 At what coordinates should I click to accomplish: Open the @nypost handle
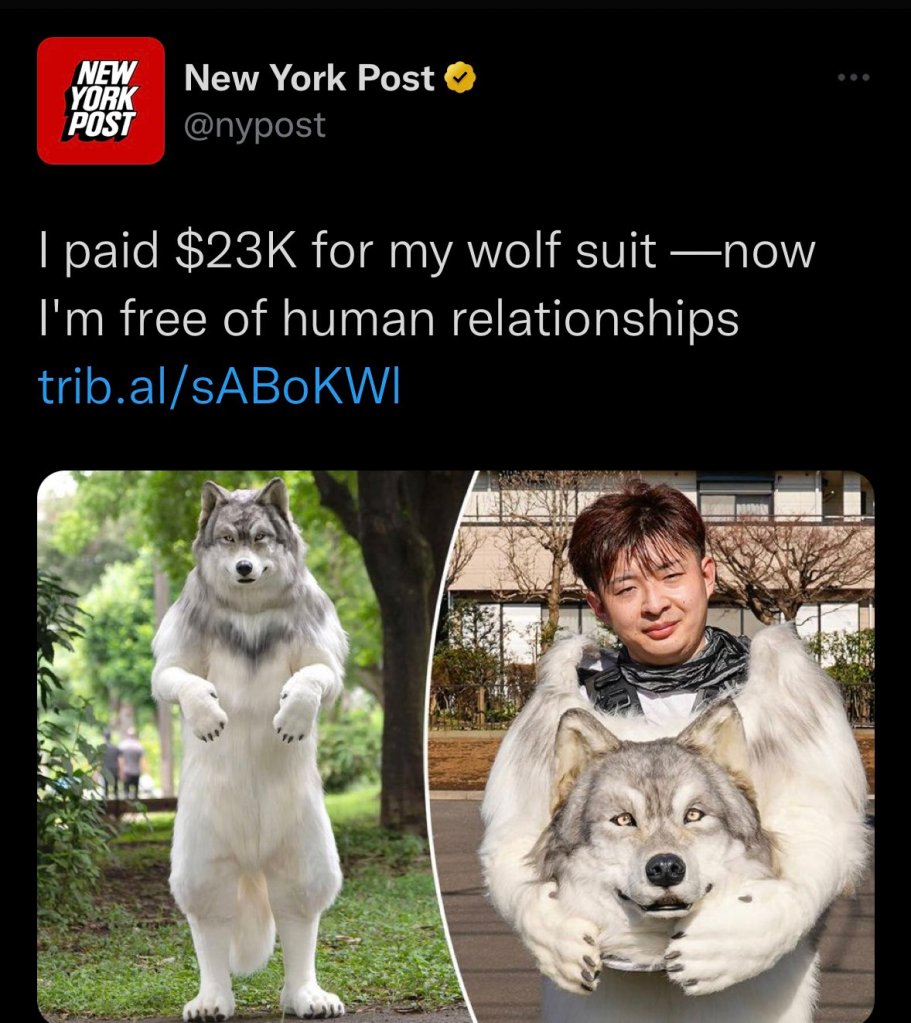coord(255,125)
